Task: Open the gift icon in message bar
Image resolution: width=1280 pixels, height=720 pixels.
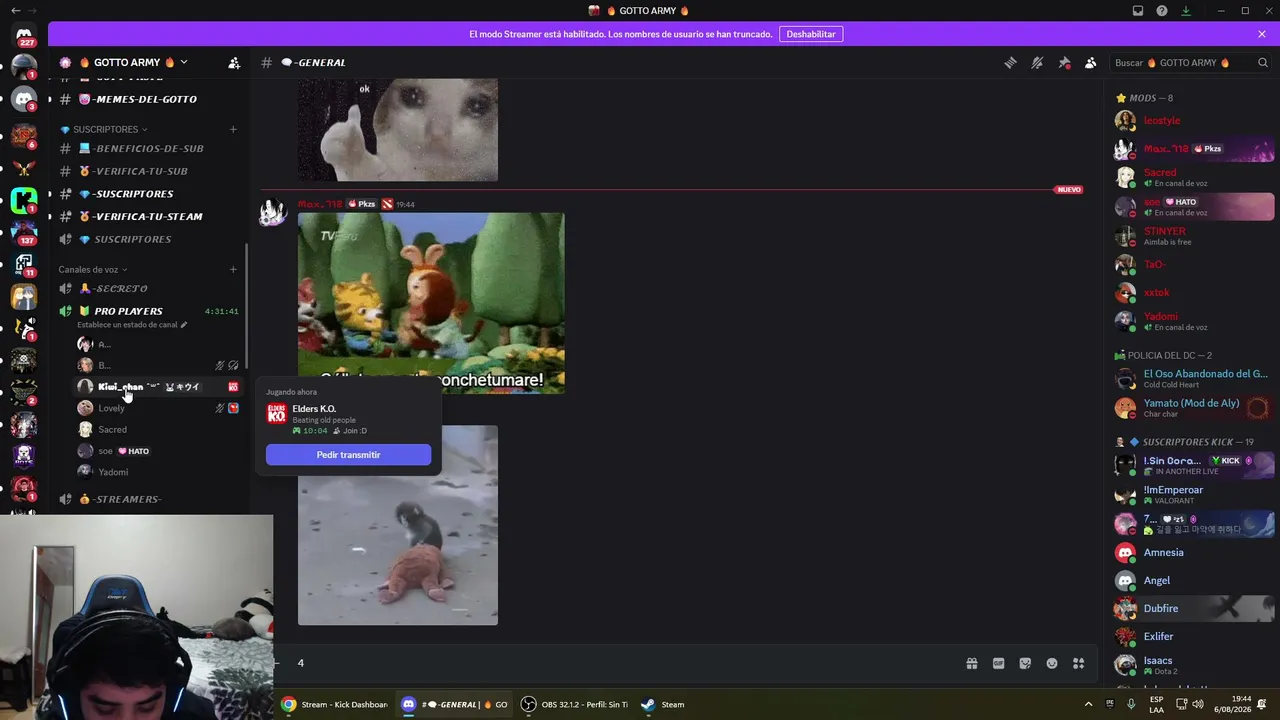Action: pyautogui.click(x=971, y=663)
